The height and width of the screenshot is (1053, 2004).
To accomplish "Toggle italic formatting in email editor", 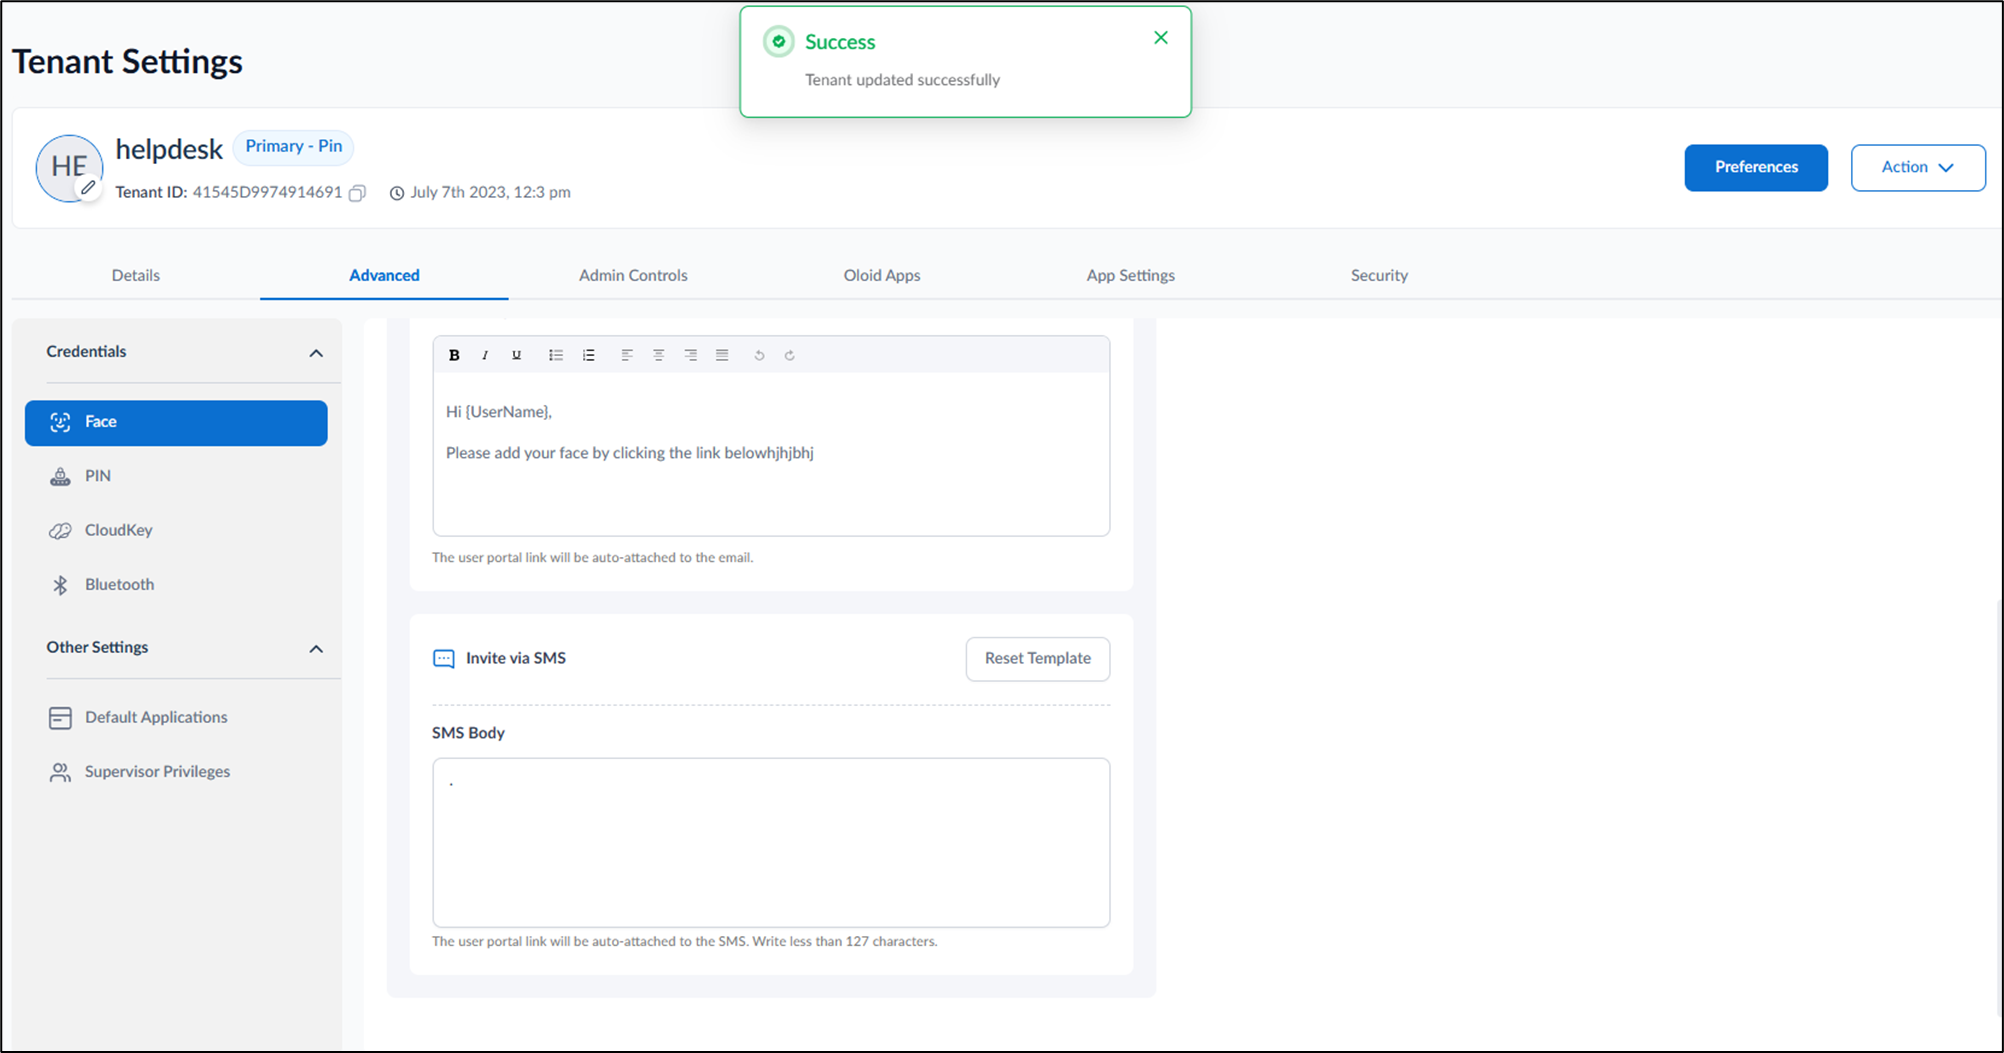I will coord(485,355).
